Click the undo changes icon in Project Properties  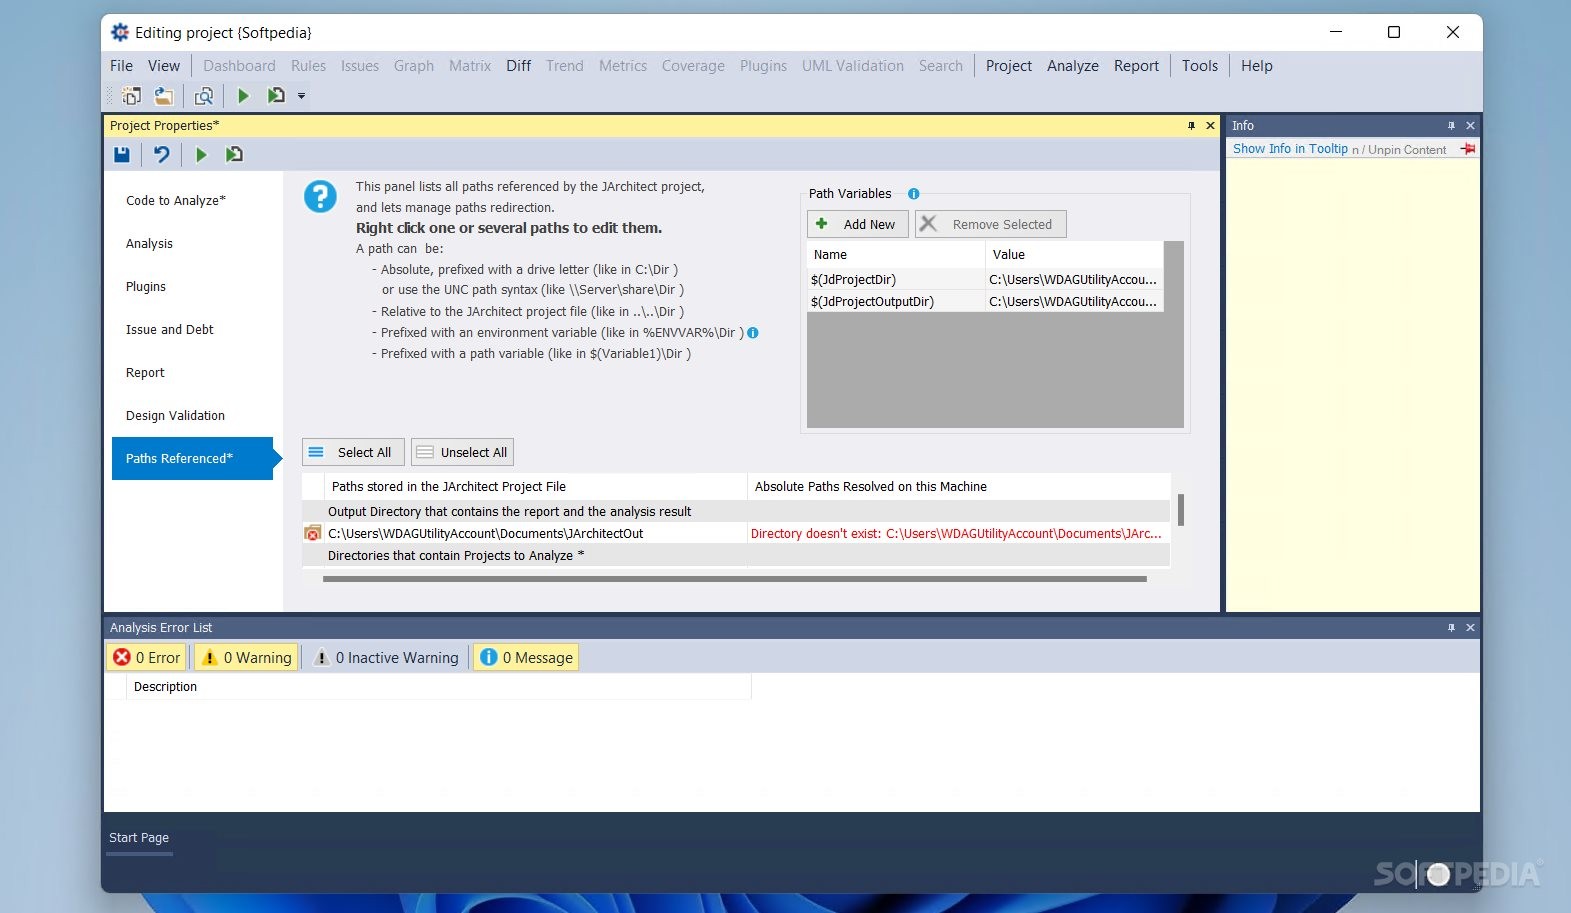coord(161,155)
